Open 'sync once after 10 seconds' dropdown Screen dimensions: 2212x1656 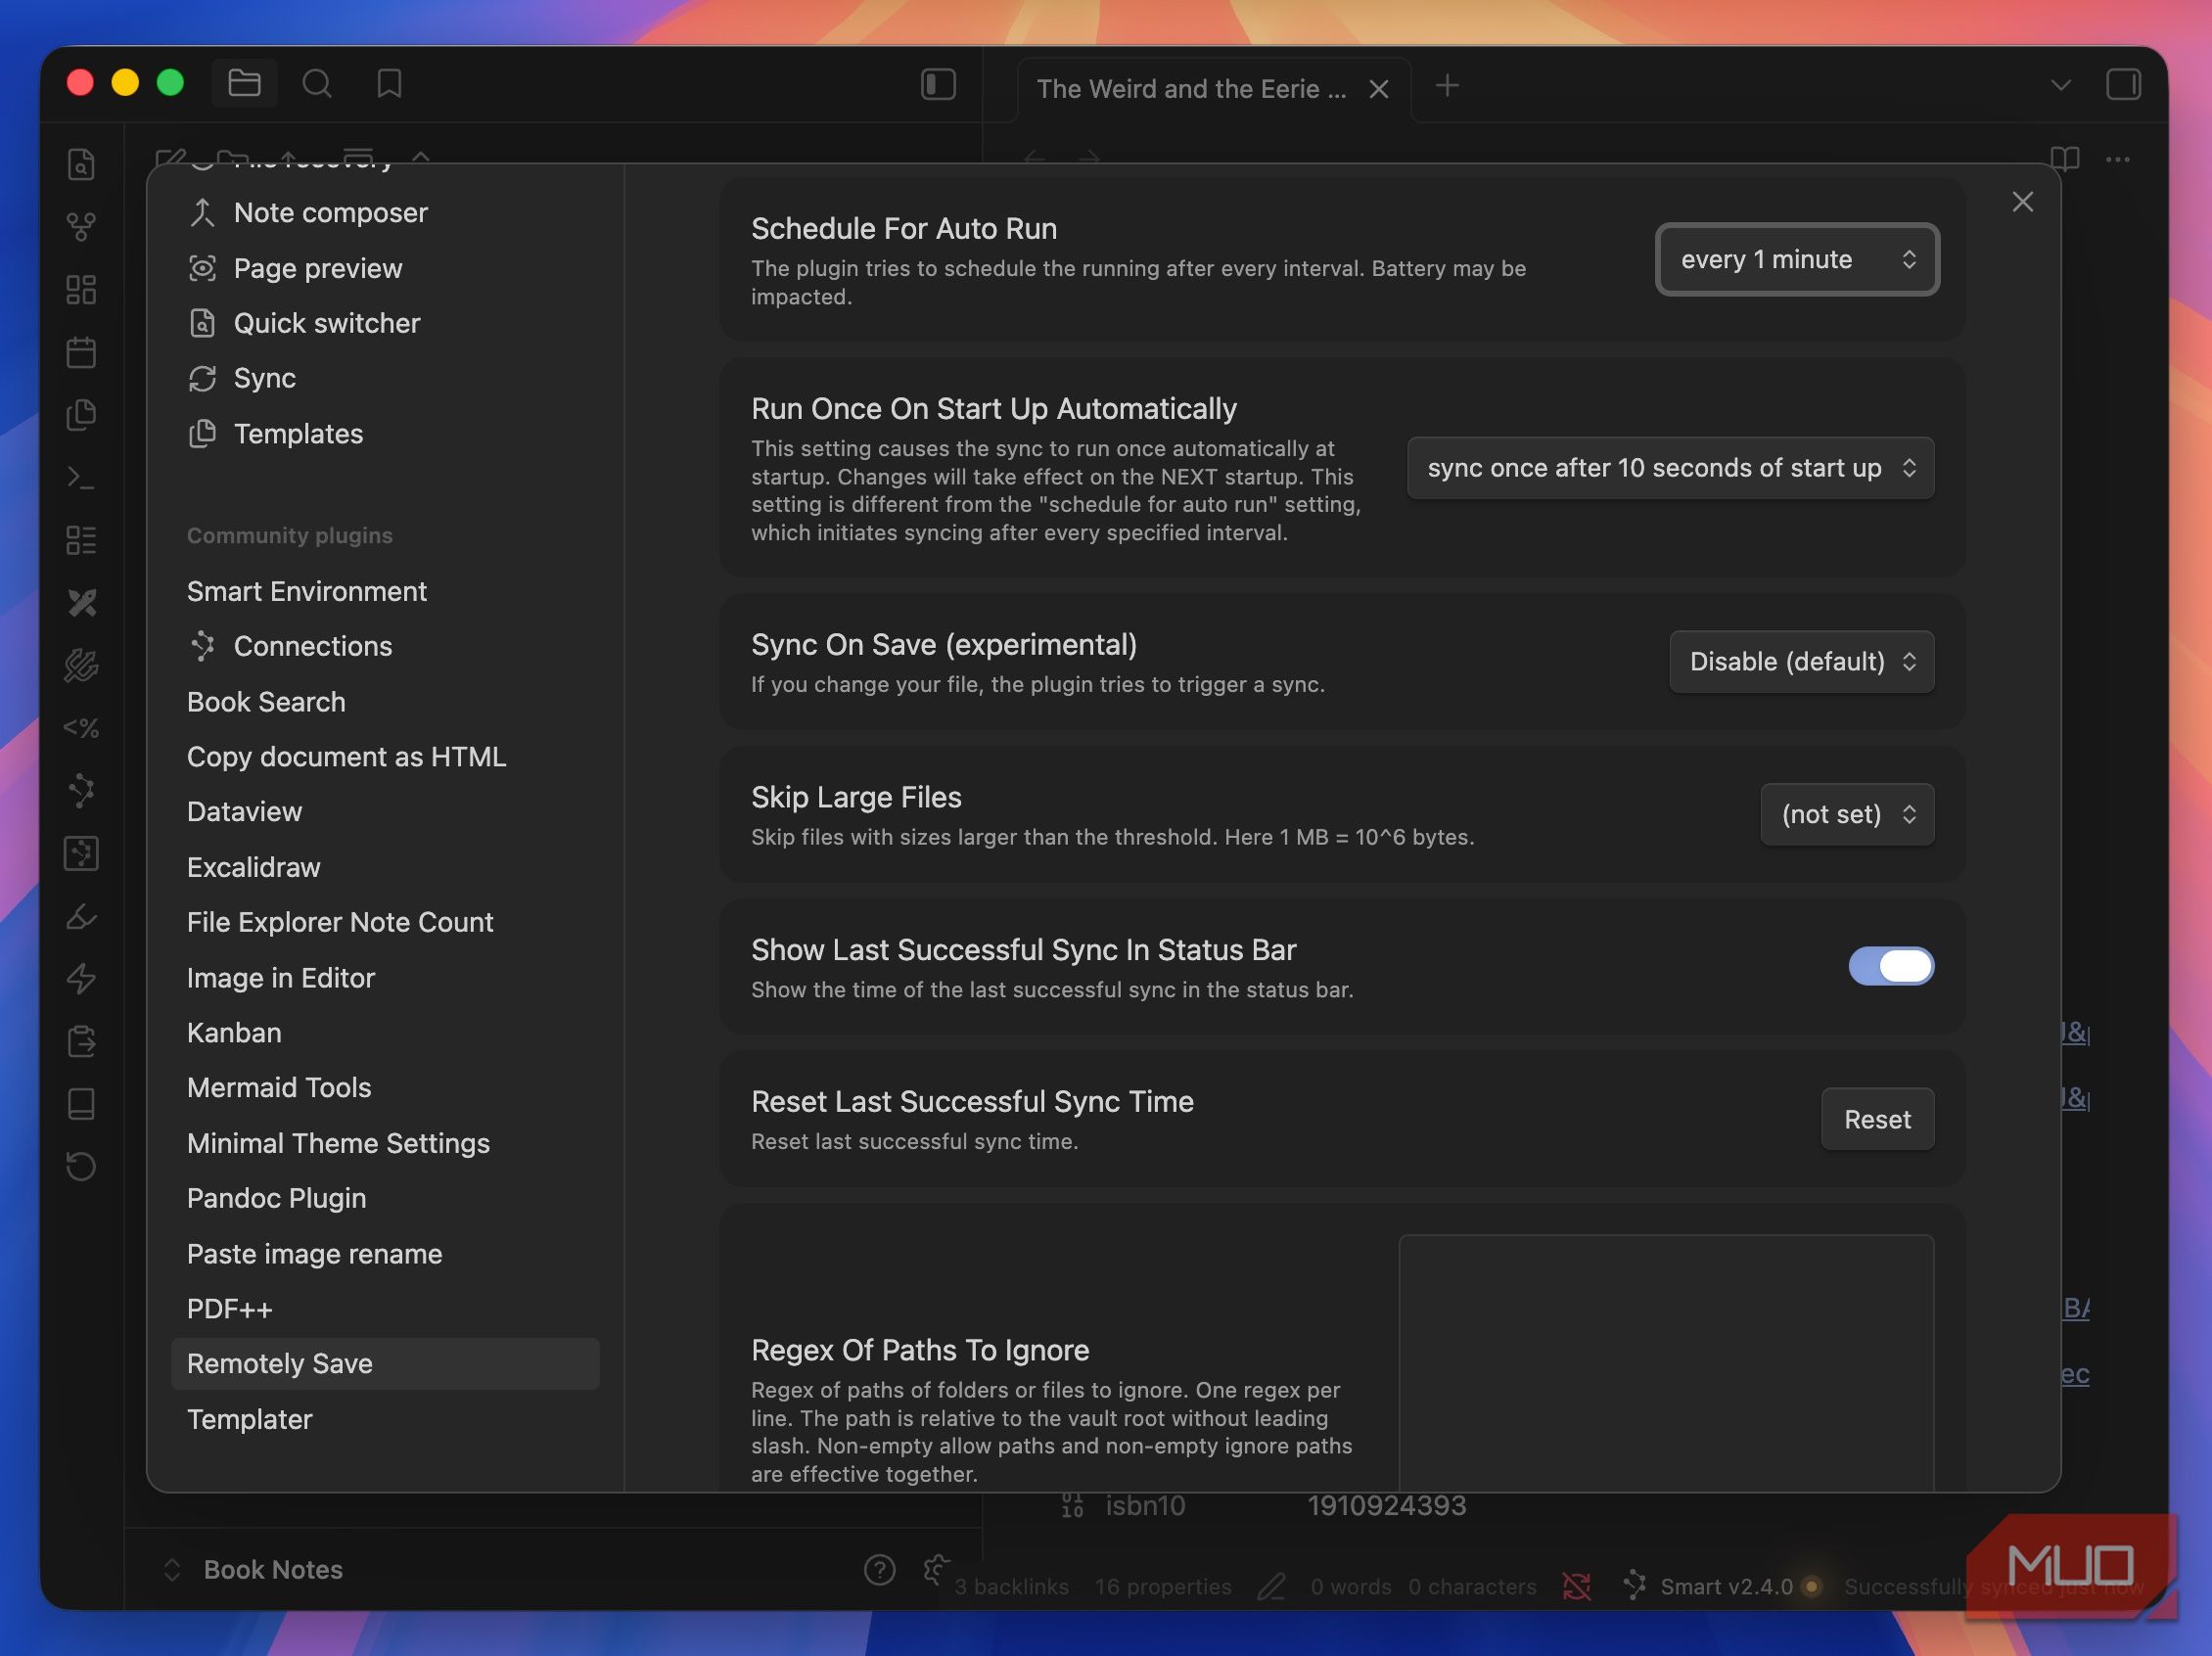[x=1670, y=468]
